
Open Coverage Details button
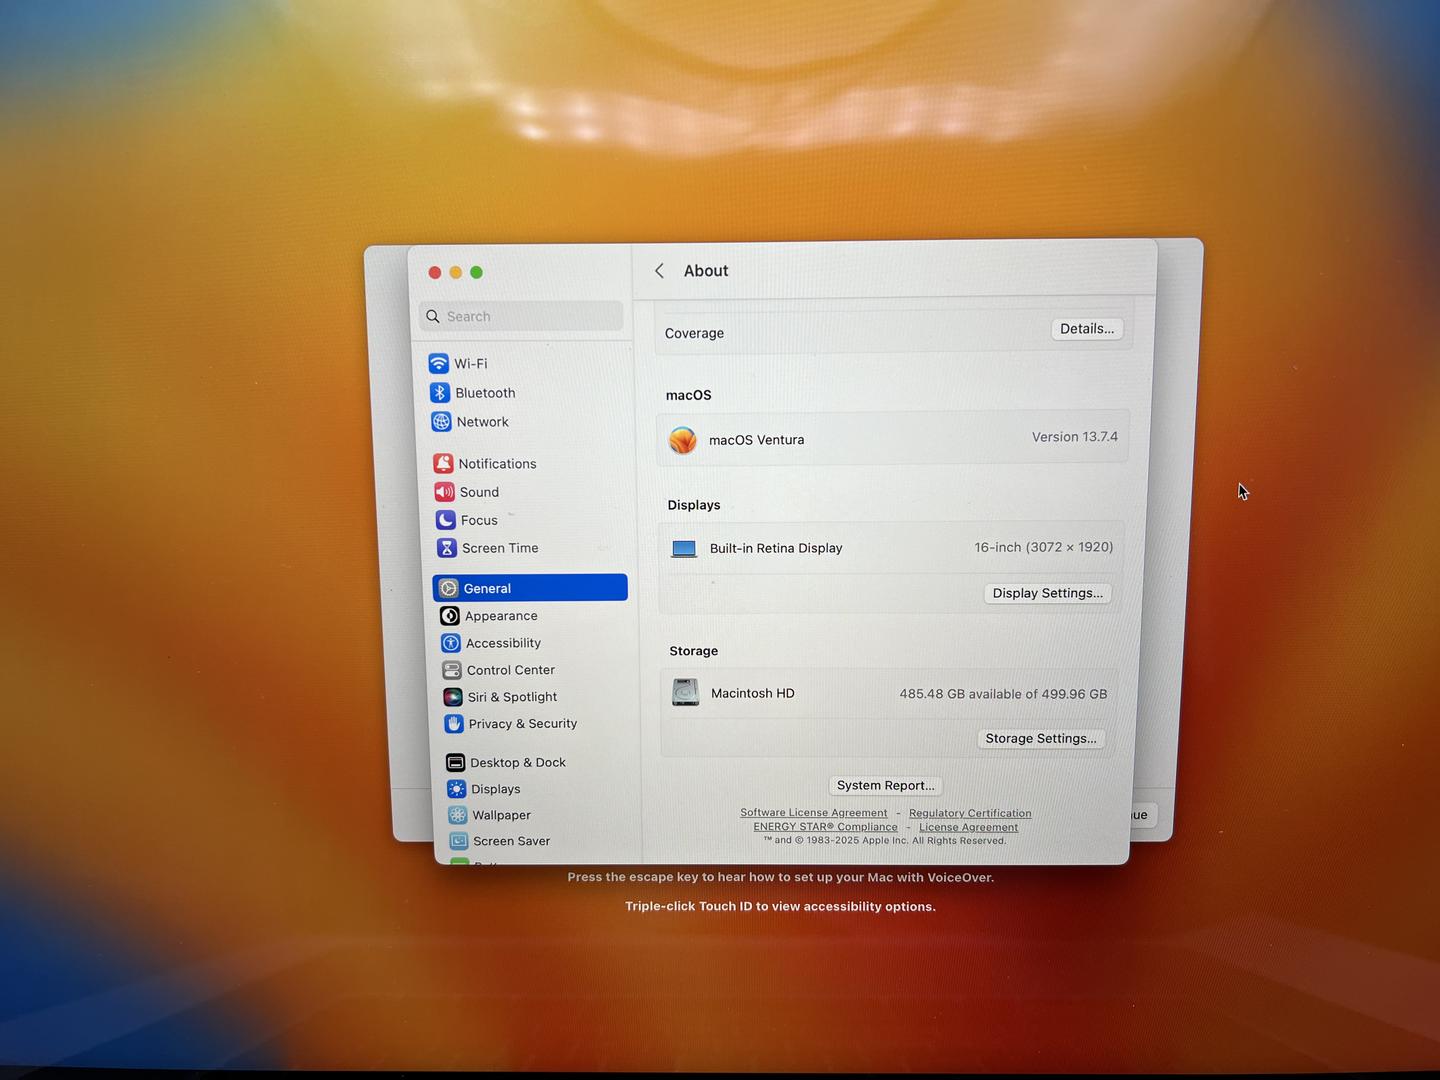click(x=1087, y=329)
